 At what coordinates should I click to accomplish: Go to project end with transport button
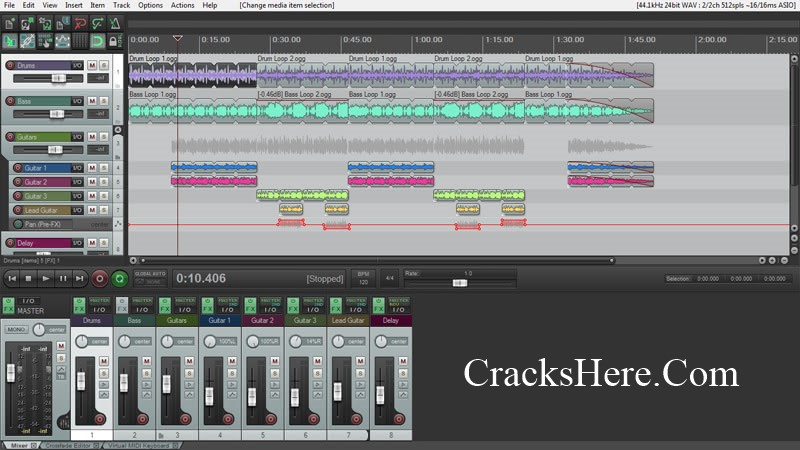click(79, 279)
